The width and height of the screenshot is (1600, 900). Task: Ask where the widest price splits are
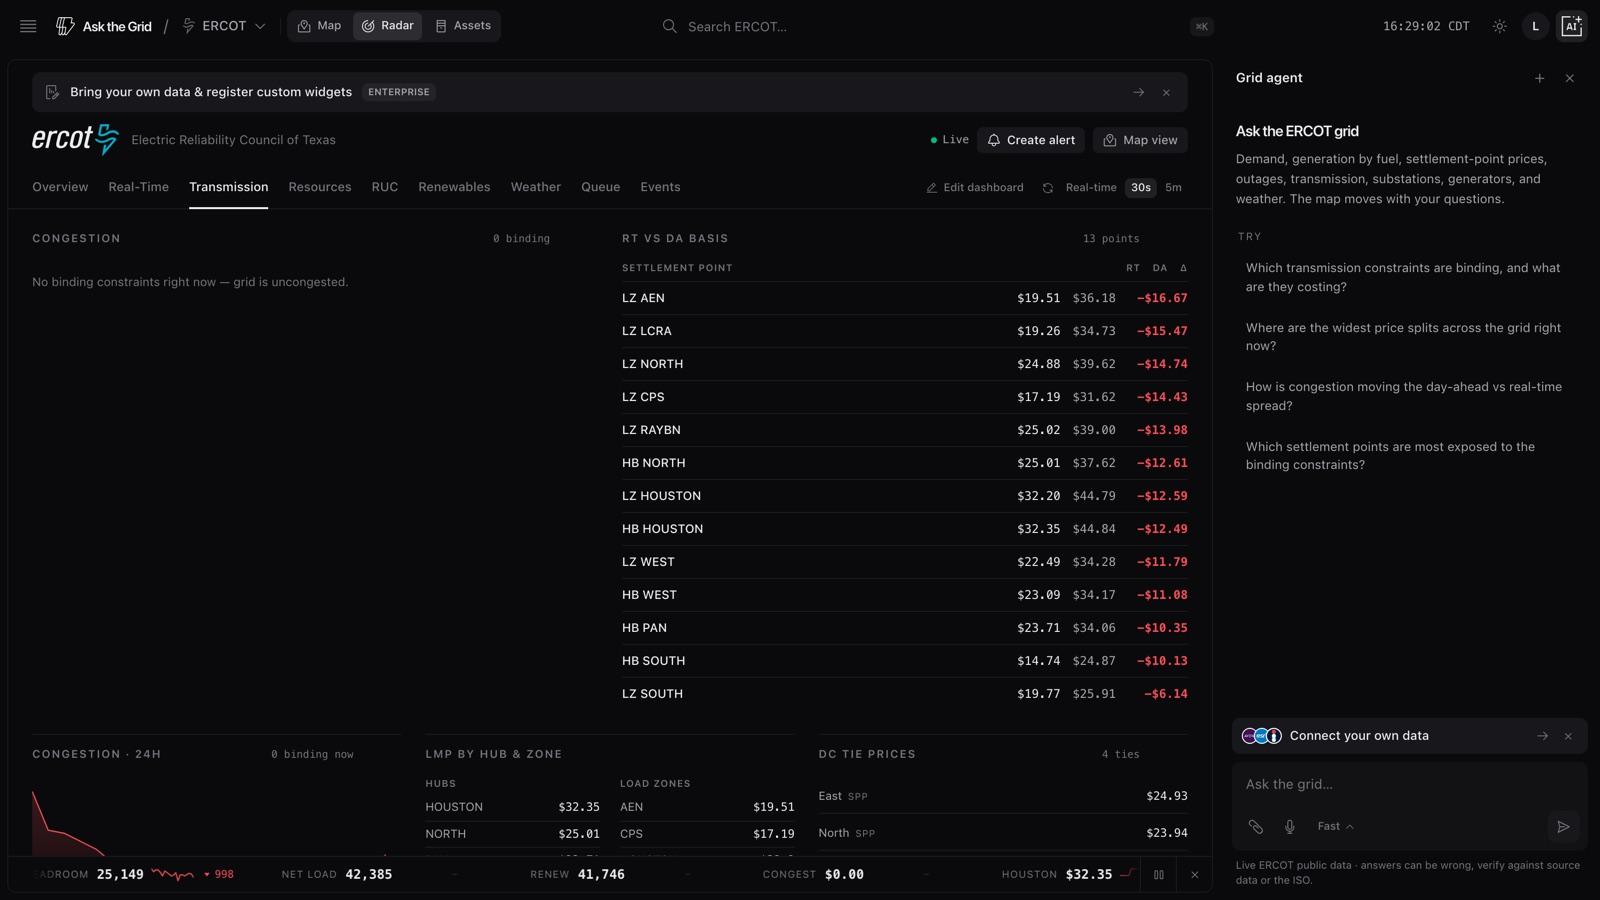[1408, 337]
